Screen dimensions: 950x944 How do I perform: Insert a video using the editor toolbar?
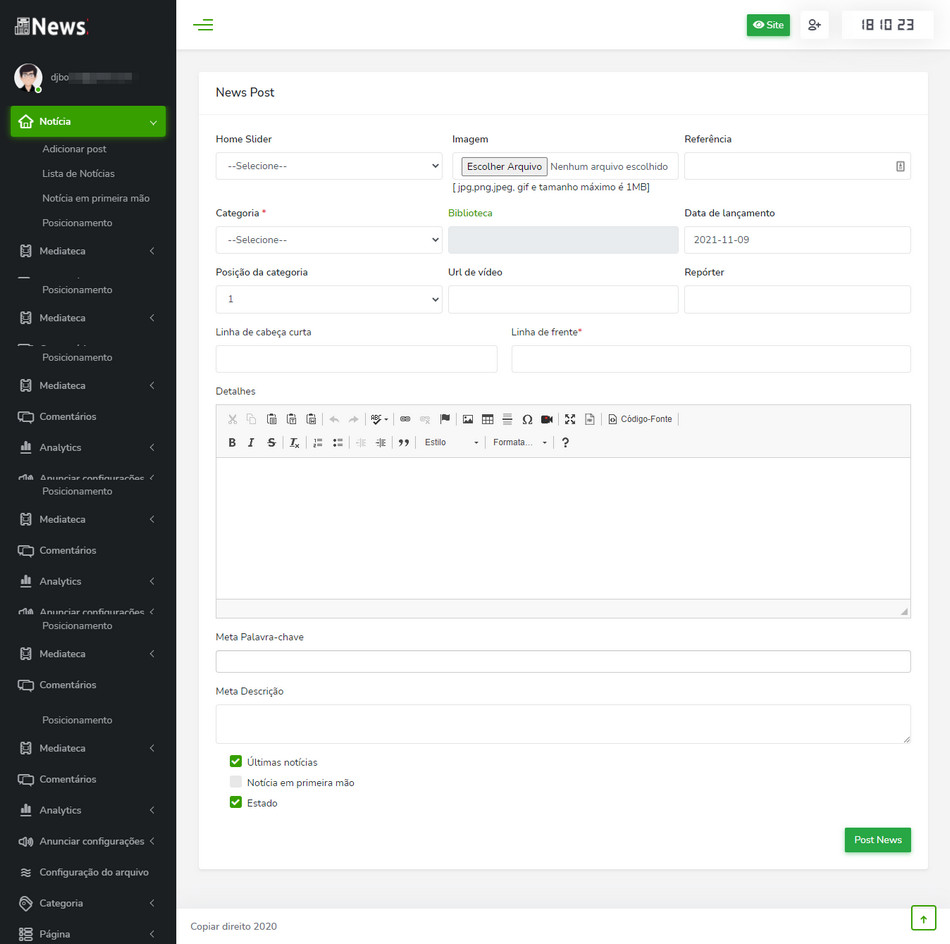546,419
